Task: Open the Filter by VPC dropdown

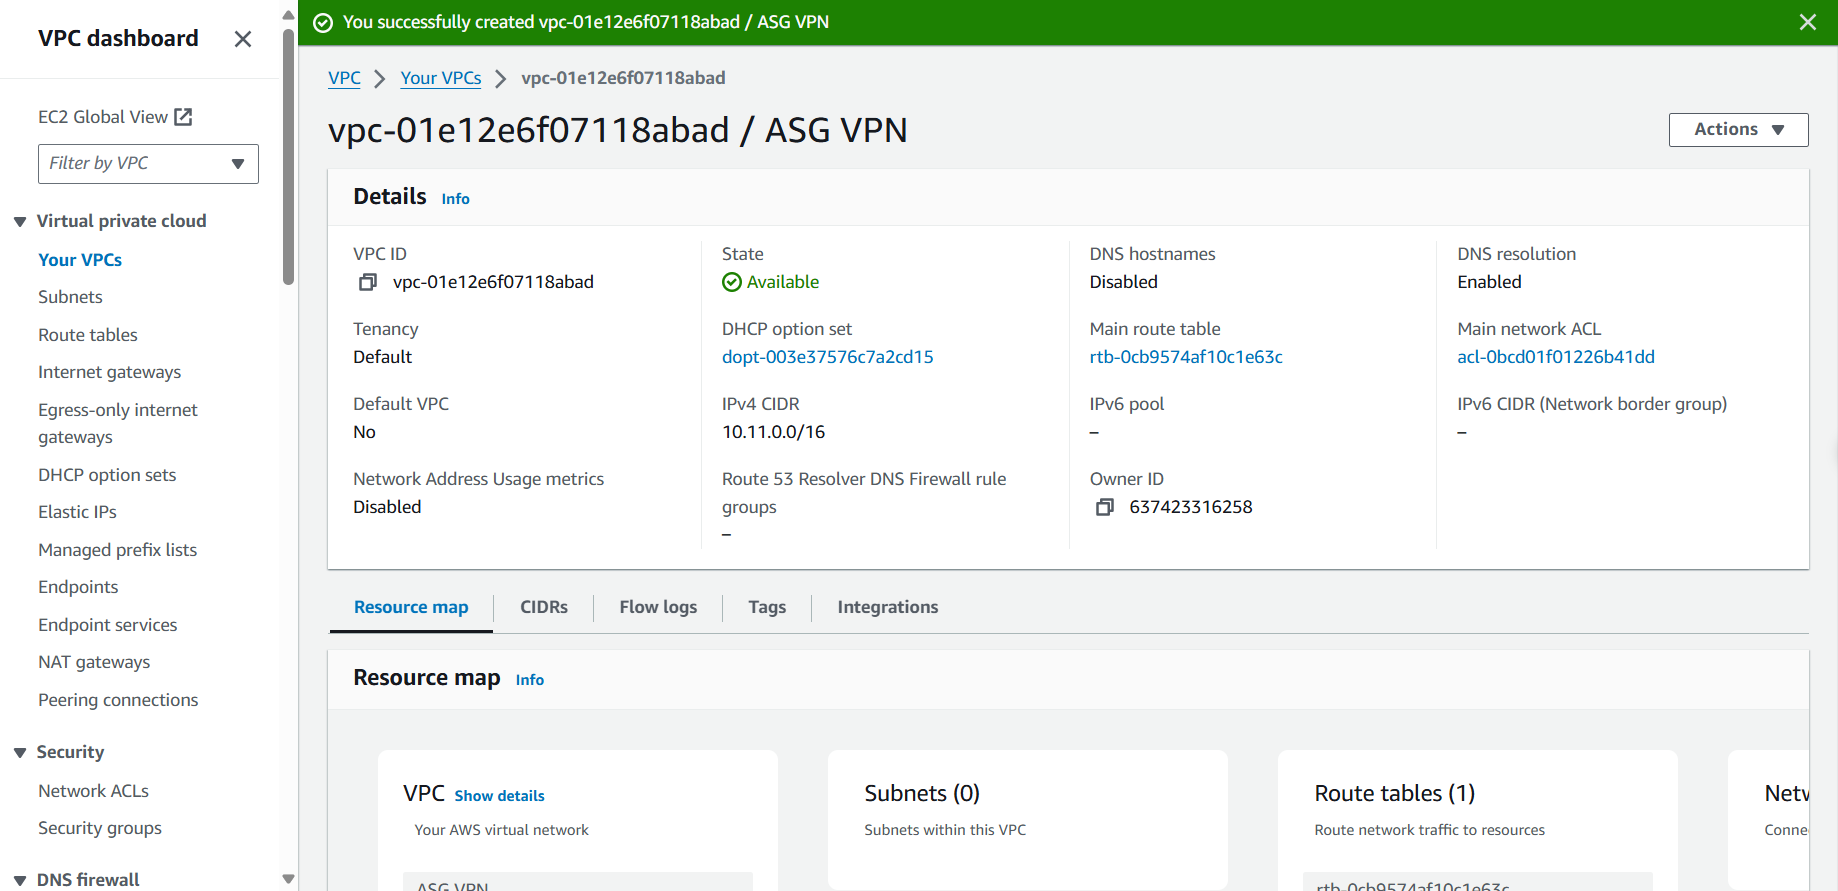Action: tap(148, 164)
